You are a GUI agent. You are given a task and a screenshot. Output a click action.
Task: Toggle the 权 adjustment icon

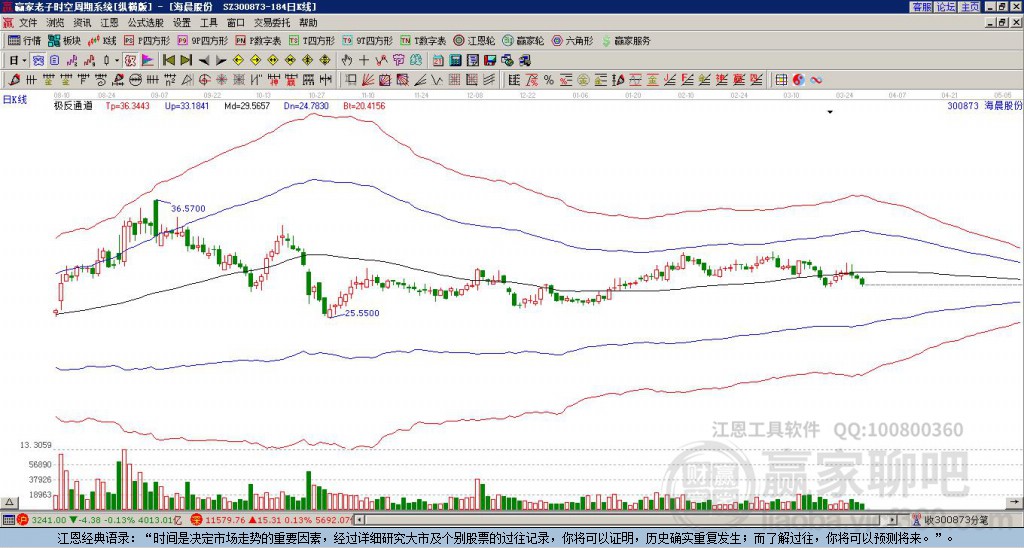[130, 61]
